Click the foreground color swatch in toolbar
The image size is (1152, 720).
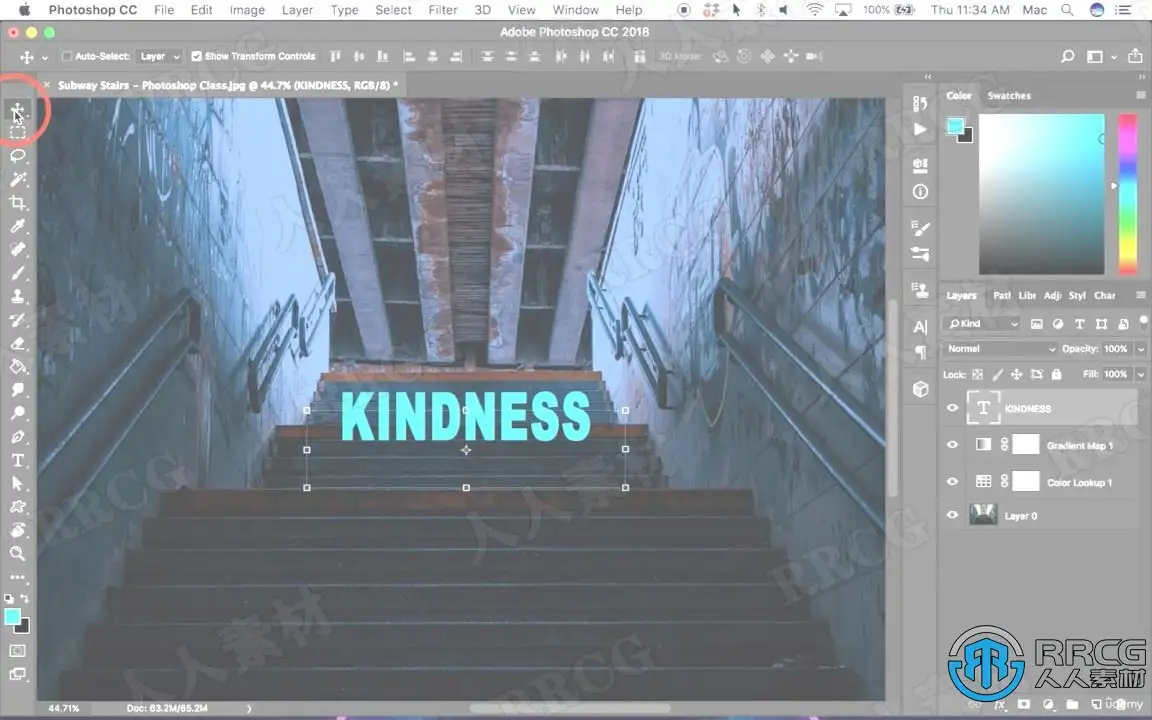pyautogui.click(x=13, y=617)
